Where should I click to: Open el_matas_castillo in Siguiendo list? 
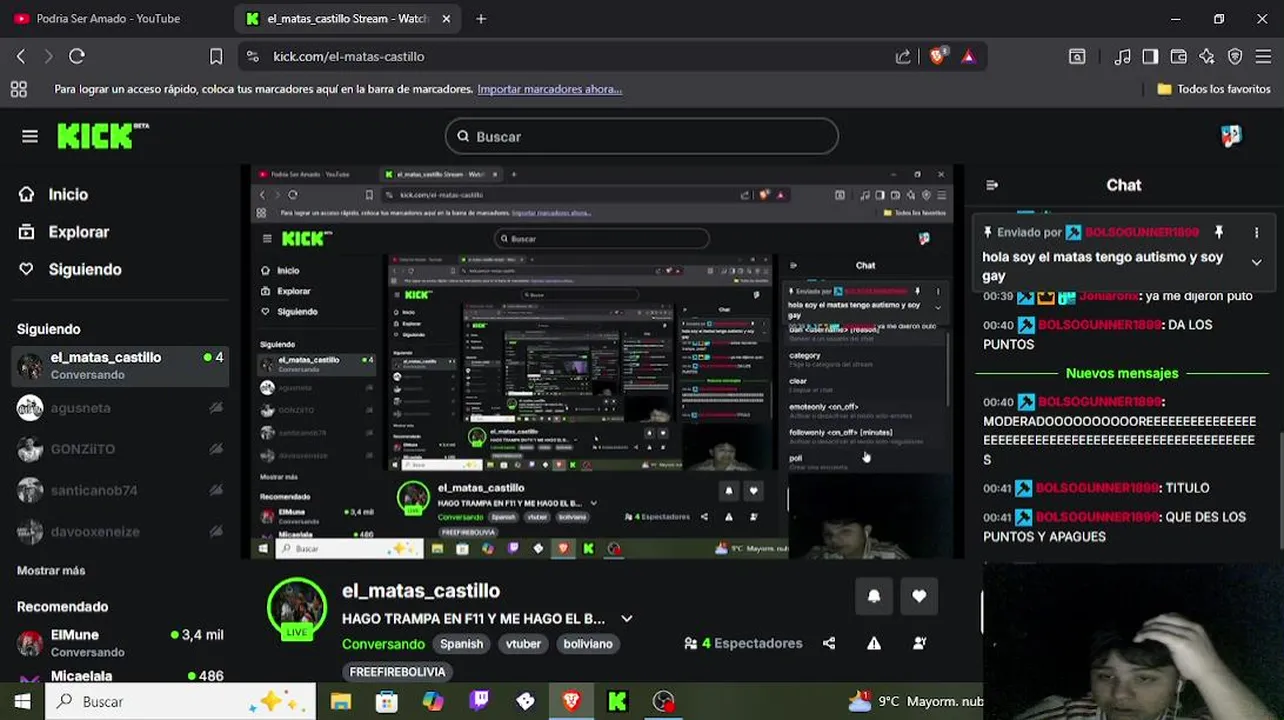120,366
